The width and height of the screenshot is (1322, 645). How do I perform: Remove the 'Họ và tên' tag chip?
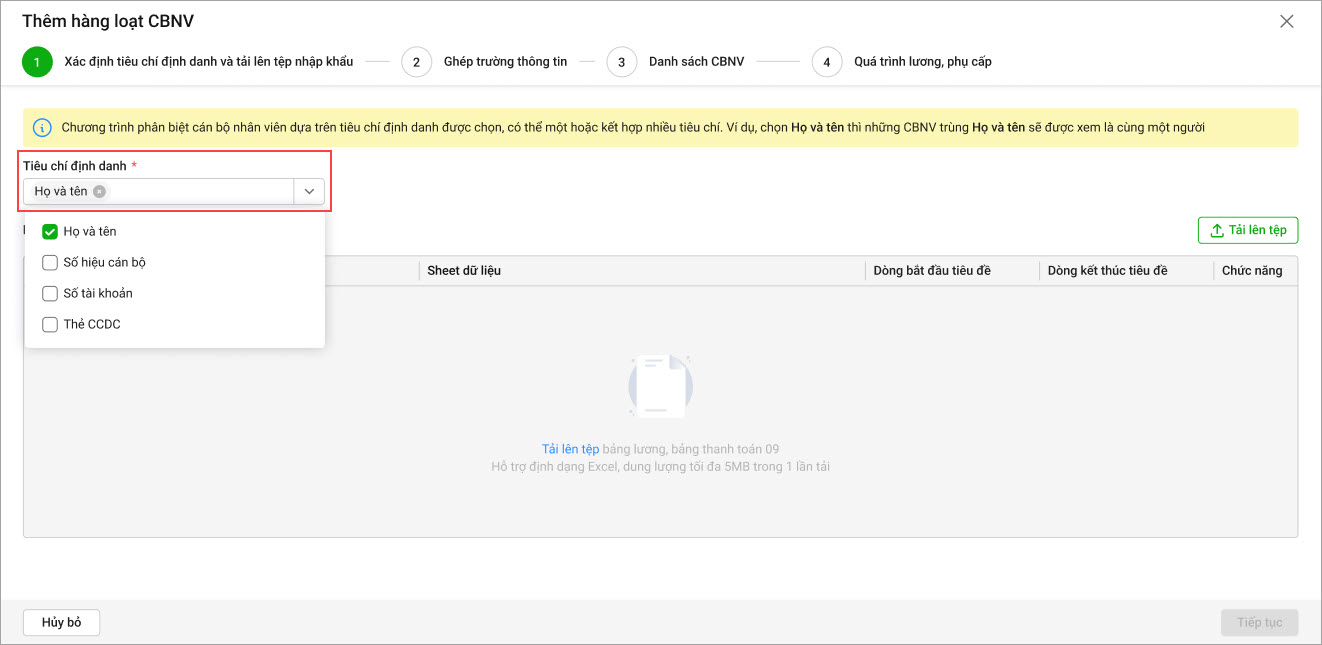tap(99, 191)
